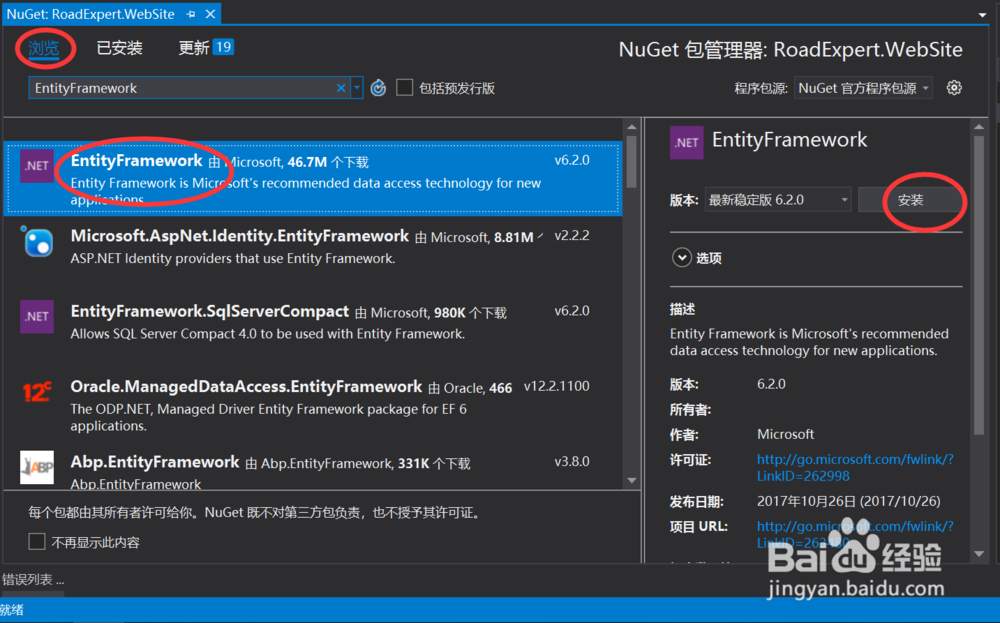Click the Abp.EntityFramework package icon
Screen dimensions: 1000x623
[36, 467]
